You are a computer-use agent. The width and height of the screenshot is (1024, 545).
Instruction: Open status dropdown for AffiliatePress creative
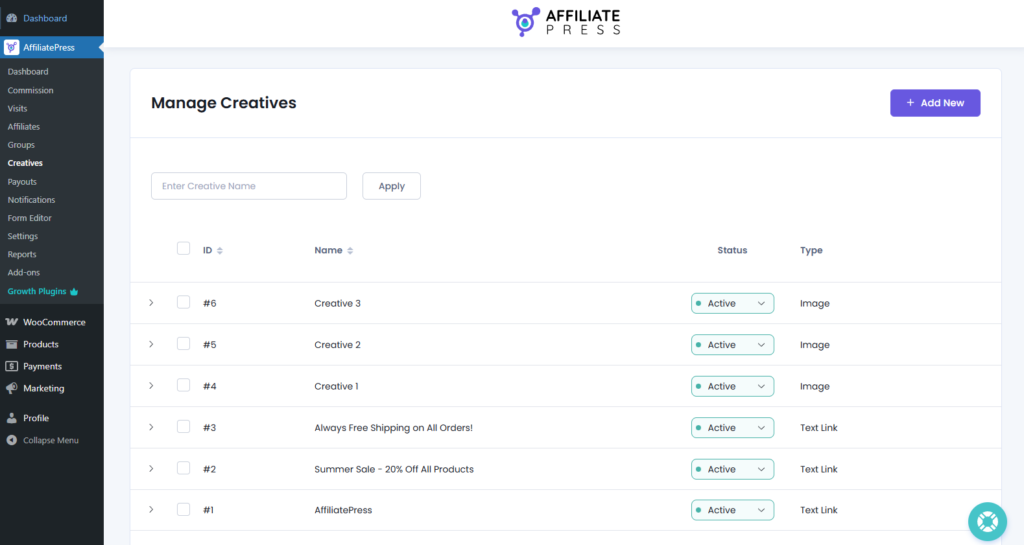tap(733, 510)
